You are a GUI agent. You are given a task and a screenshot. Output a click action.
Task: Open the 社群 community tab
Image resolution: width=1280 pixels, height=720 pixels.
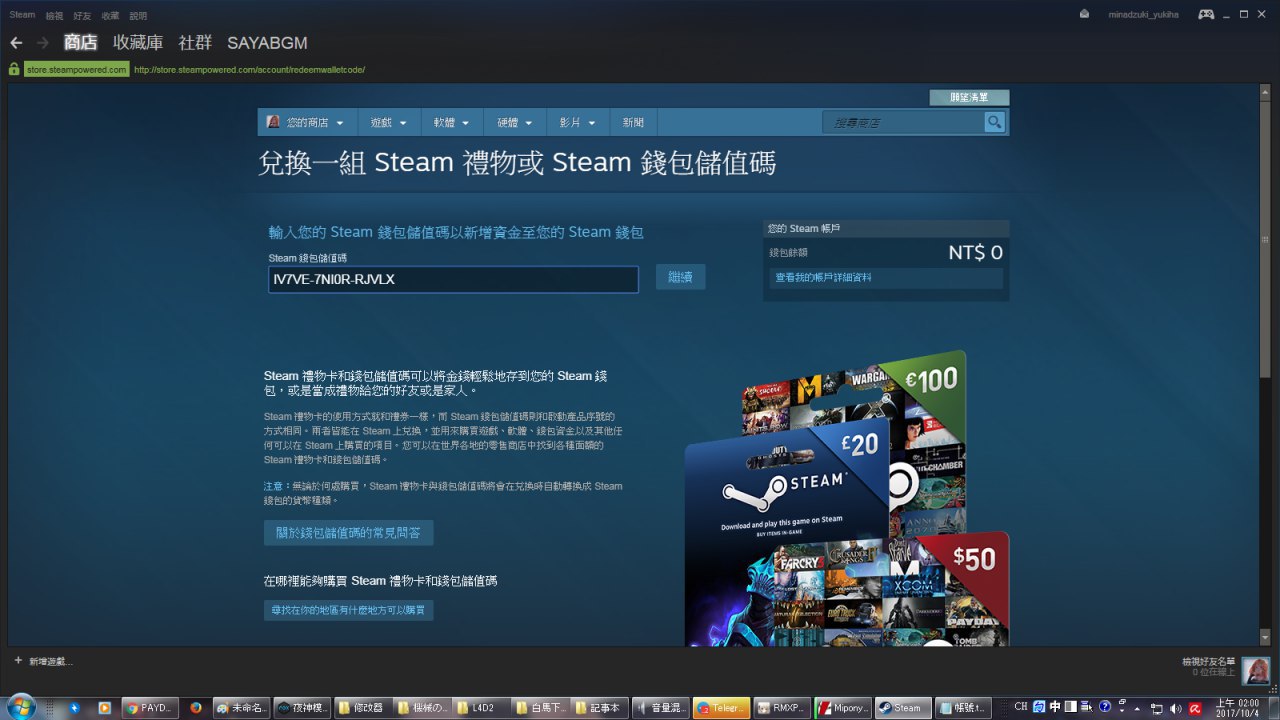[195, 43]
